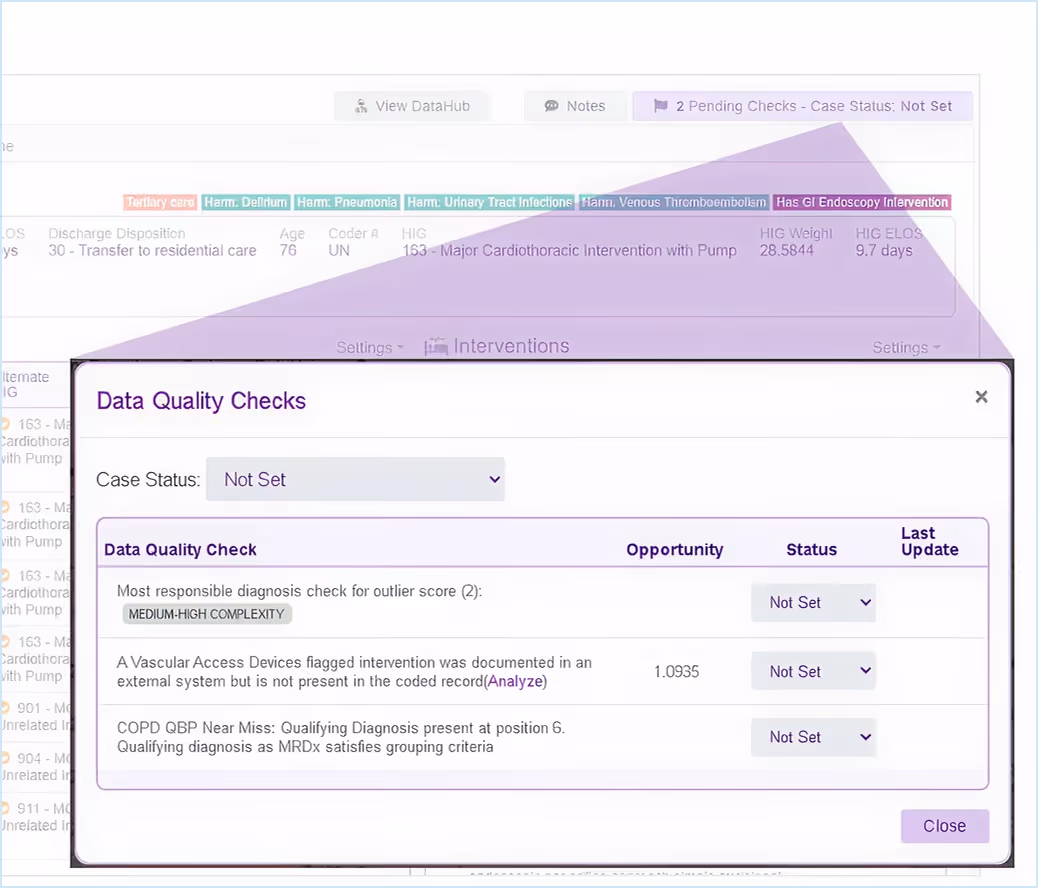Click the Analyze link

[515, 681]
